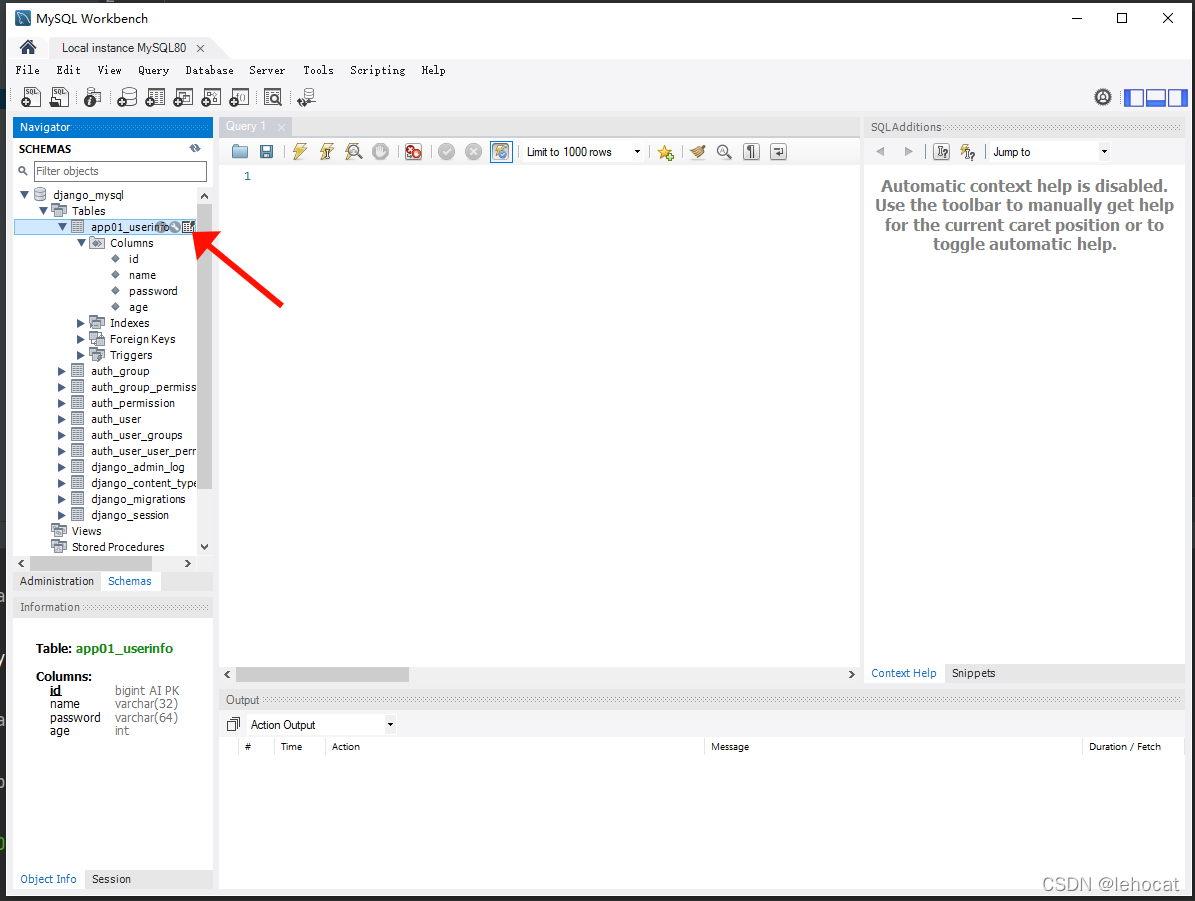The image size is (1195, 901).
Task: Switch to the Session tab
Action: pos(111,879)
